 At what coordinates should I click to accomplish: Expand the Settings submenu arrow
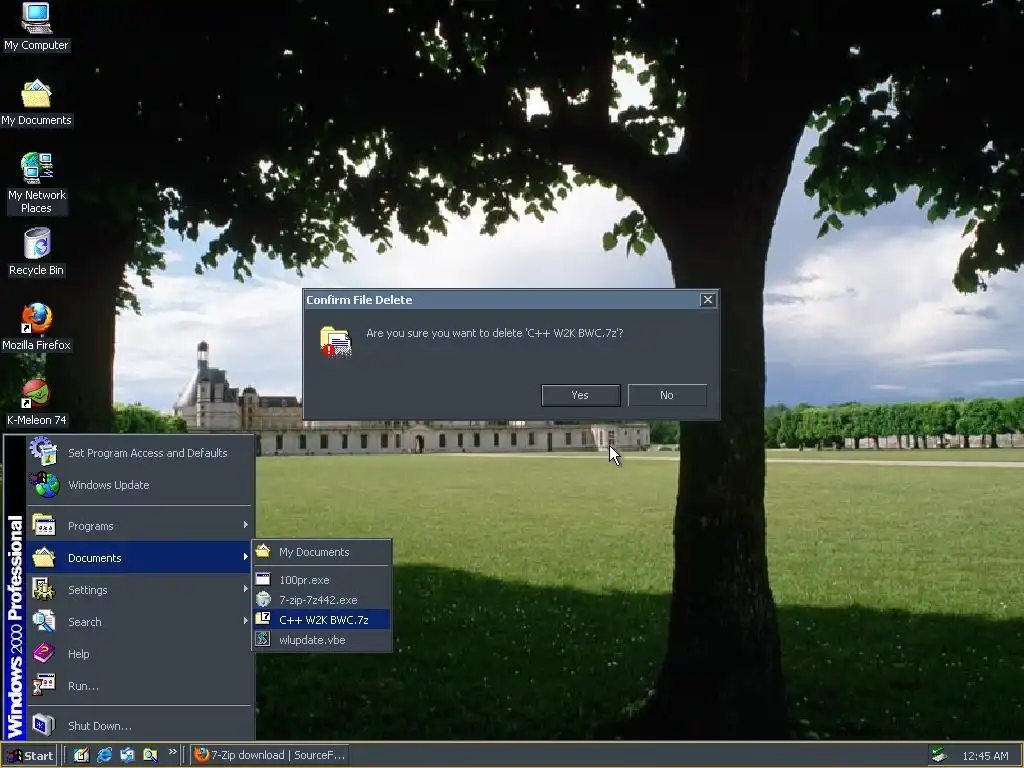(x=246, y=589)
